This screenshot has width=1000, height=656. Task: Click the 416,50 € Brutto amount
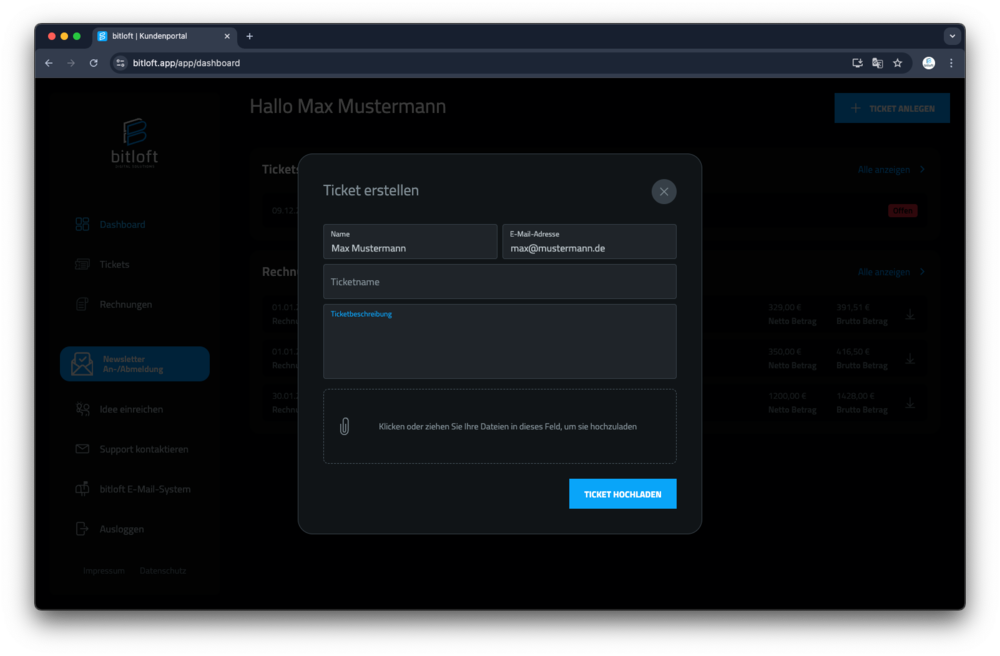coord(853,352)
